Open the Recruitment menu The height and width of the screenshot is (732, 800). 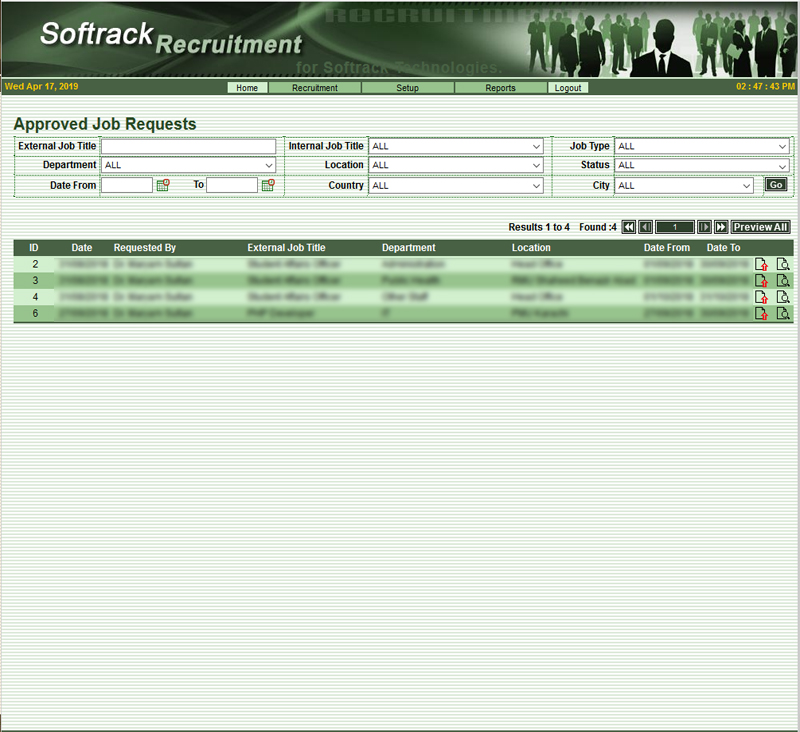[315, 88]
